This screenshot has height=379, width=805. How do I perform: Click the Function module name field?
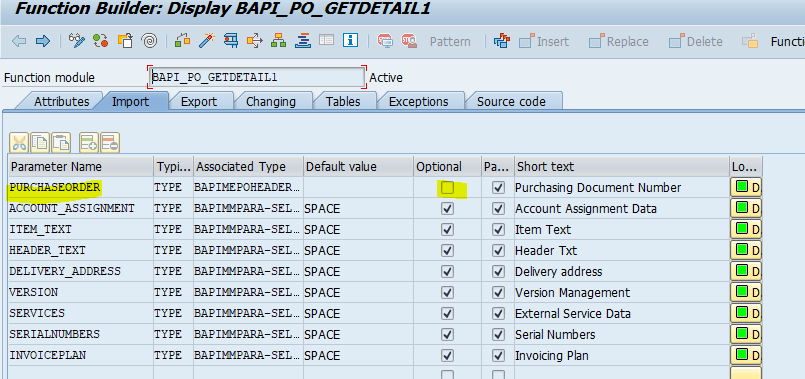257,78
